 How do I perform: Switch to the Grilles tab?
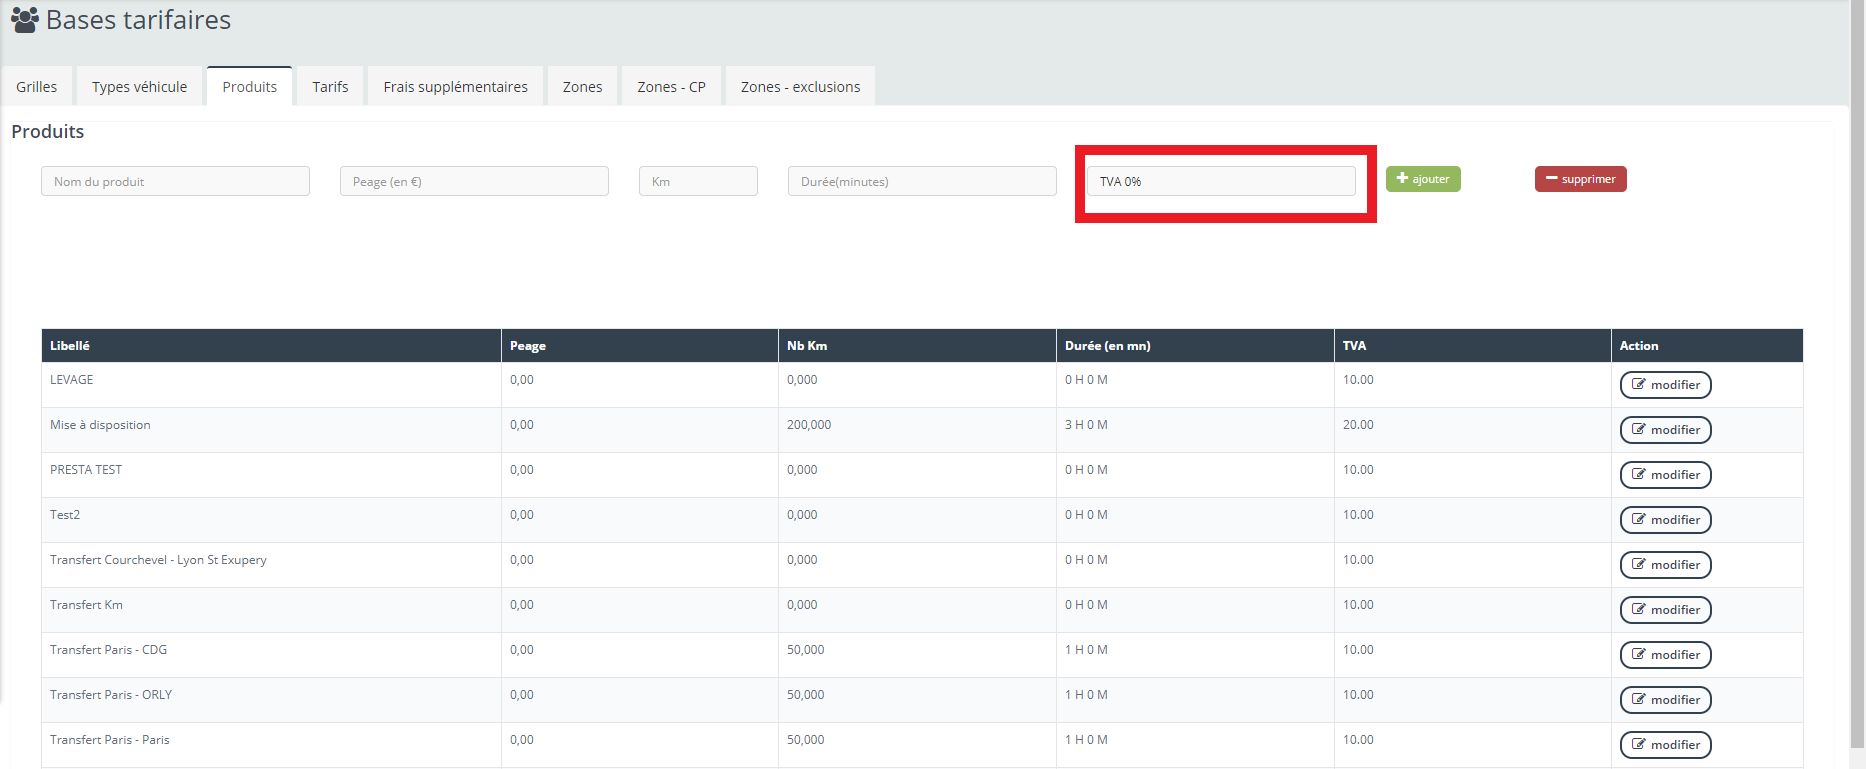[37, 87]
